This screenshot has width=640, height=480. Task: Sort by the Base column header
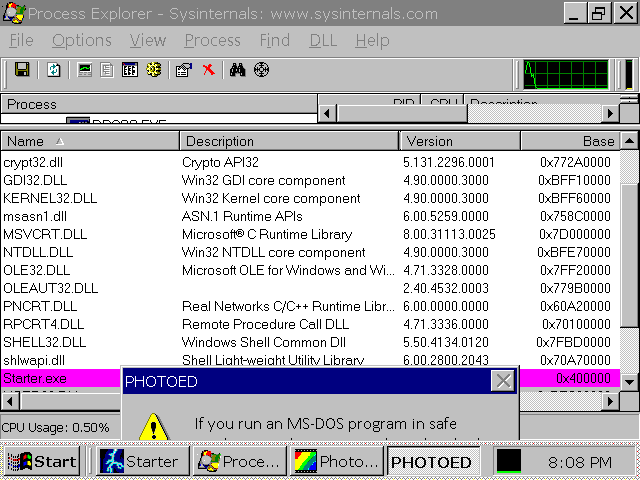click(x=570, y=141)
